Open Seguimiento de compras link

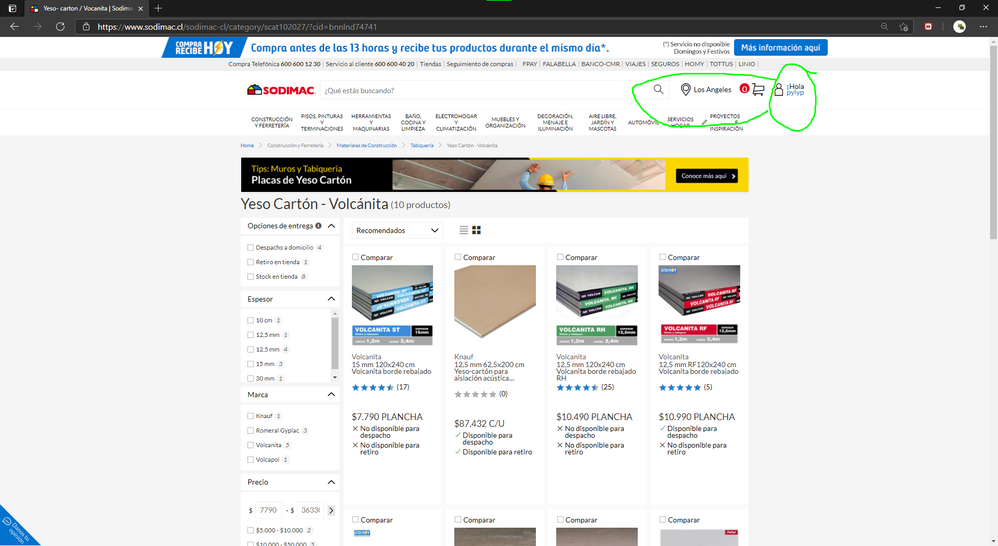pyautogui.click(x=480, y=64)
